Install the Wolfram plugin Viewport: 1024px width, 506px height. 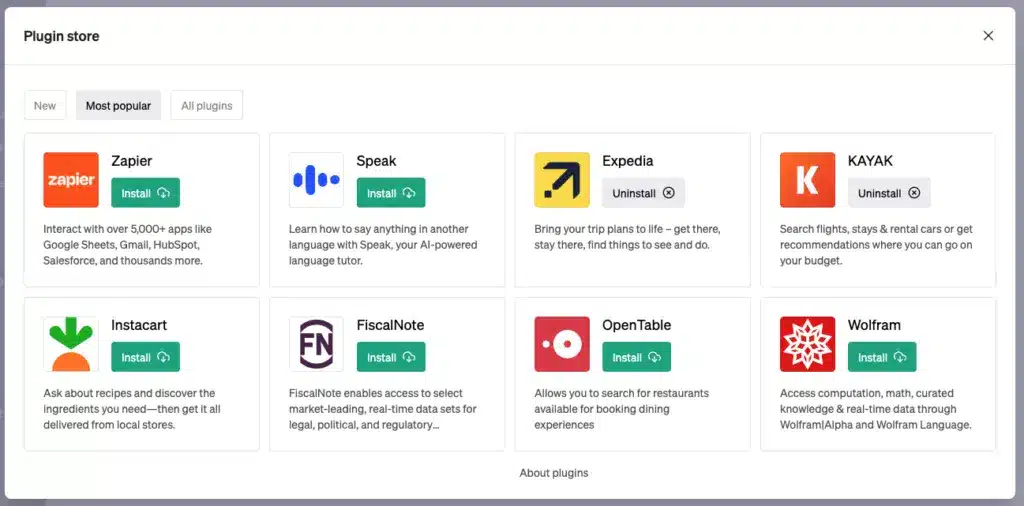point(882,357)
